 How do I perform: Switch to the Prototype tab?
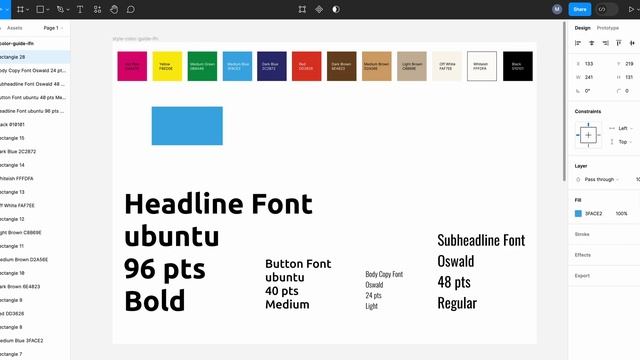pos(608,28)
